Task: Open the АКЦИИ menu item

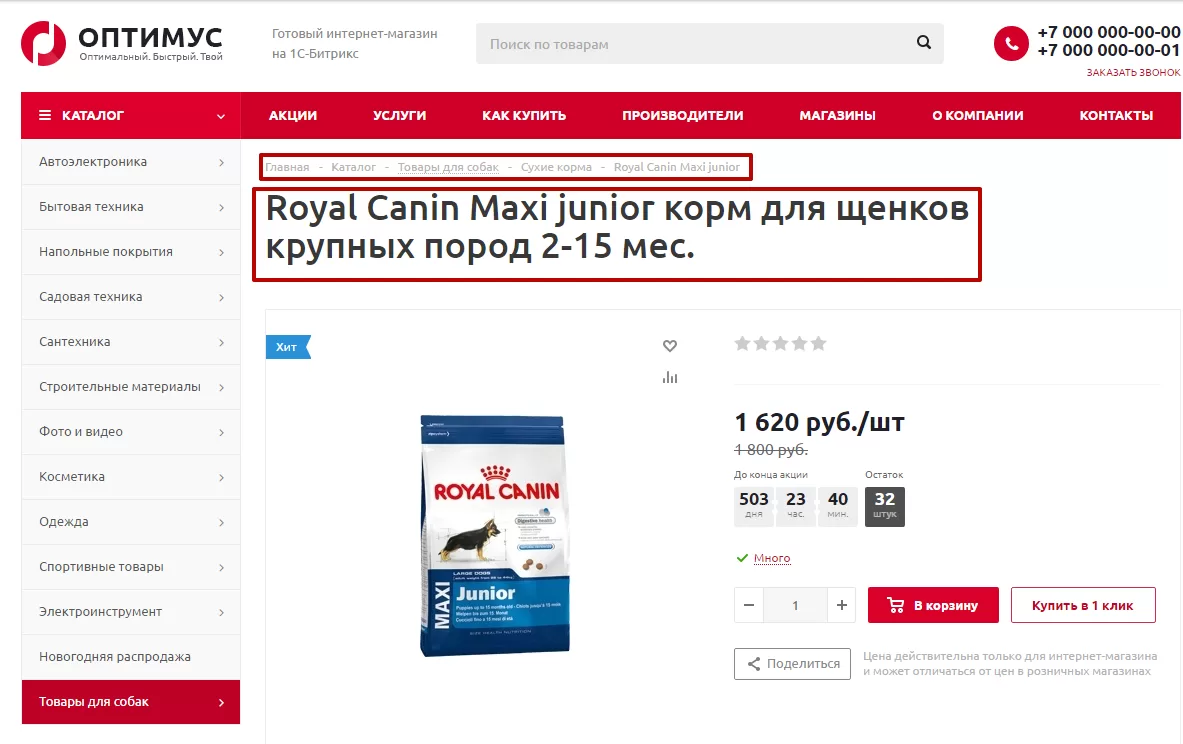Action: (293, 115)
